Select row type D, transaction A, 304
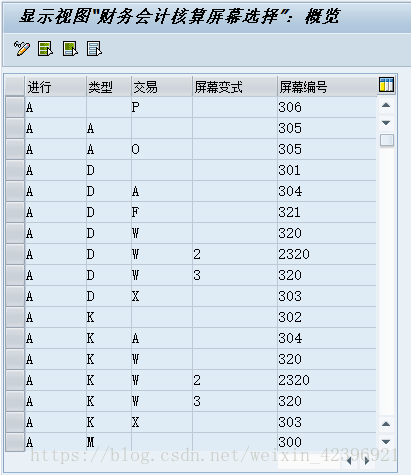411x475 pixels. point(15,191)
